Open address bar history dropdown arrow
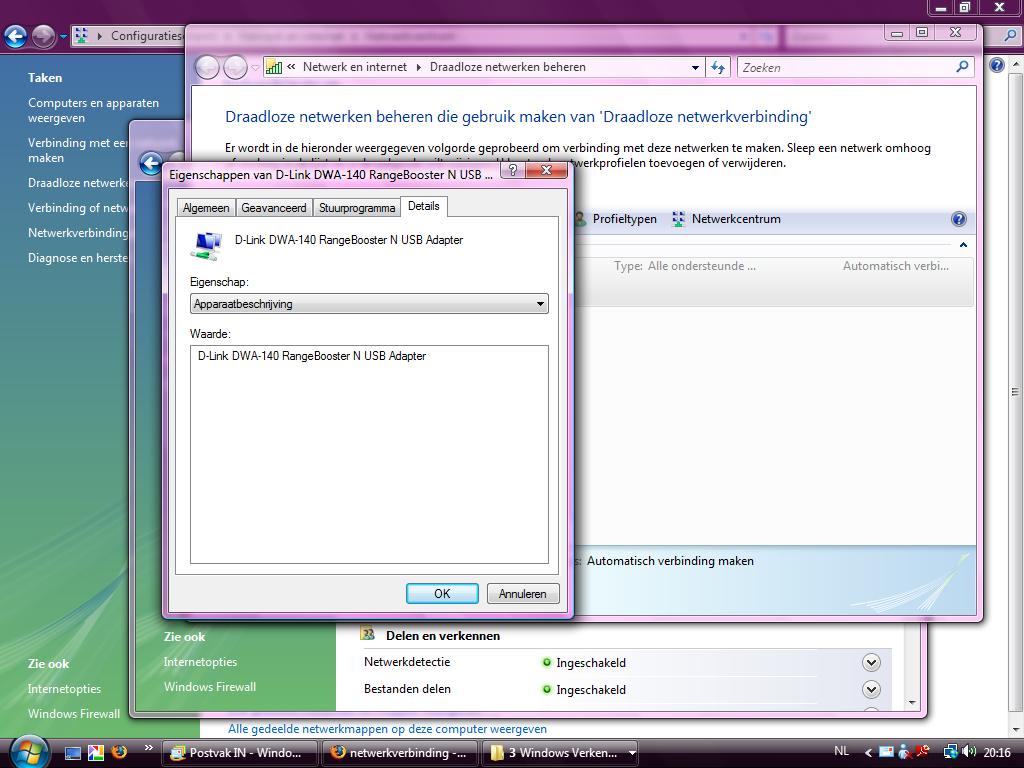This screenshot has width=1024, height=768. coord(696,67)
